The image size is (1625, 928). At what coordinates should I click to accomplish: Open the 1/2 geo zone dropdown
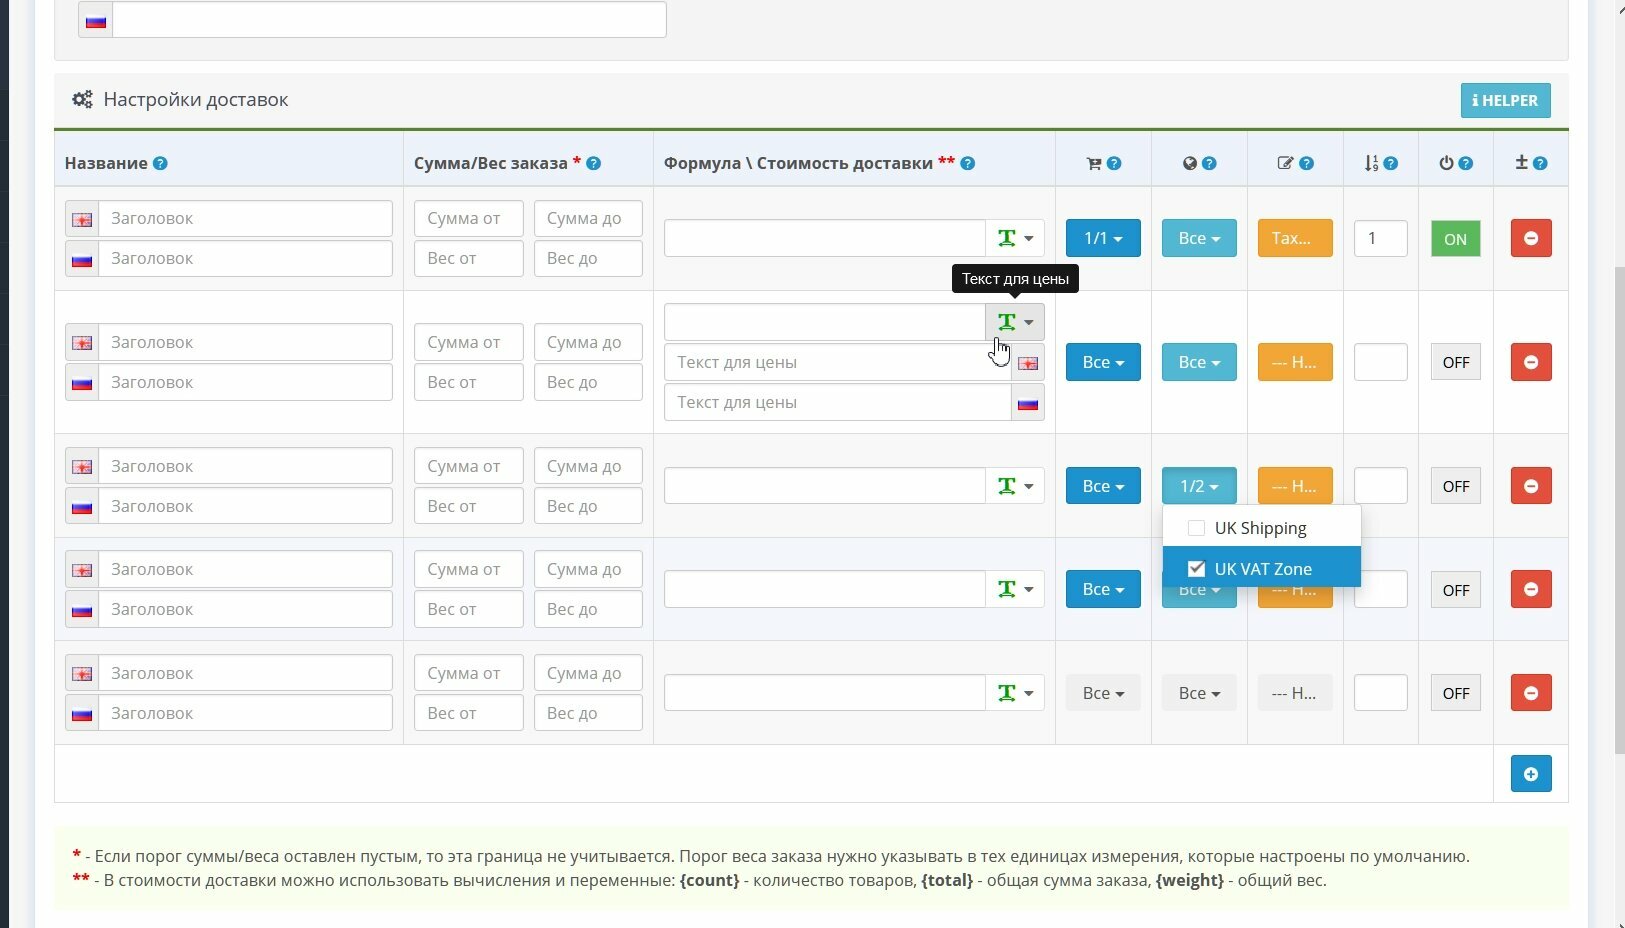pyautogui.click(x=1198, y=486)
